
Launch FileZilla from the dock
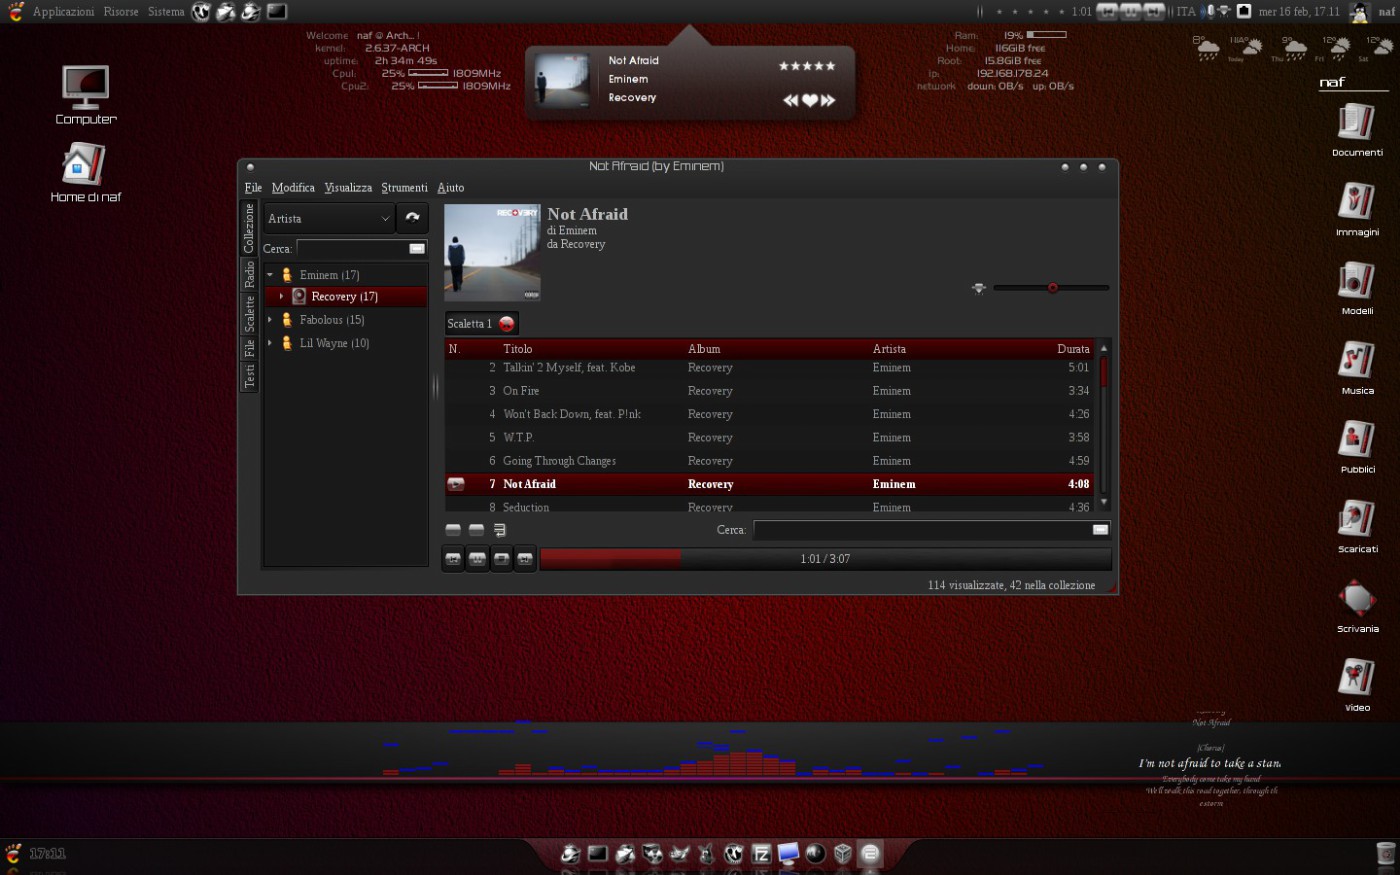(761, 854)
